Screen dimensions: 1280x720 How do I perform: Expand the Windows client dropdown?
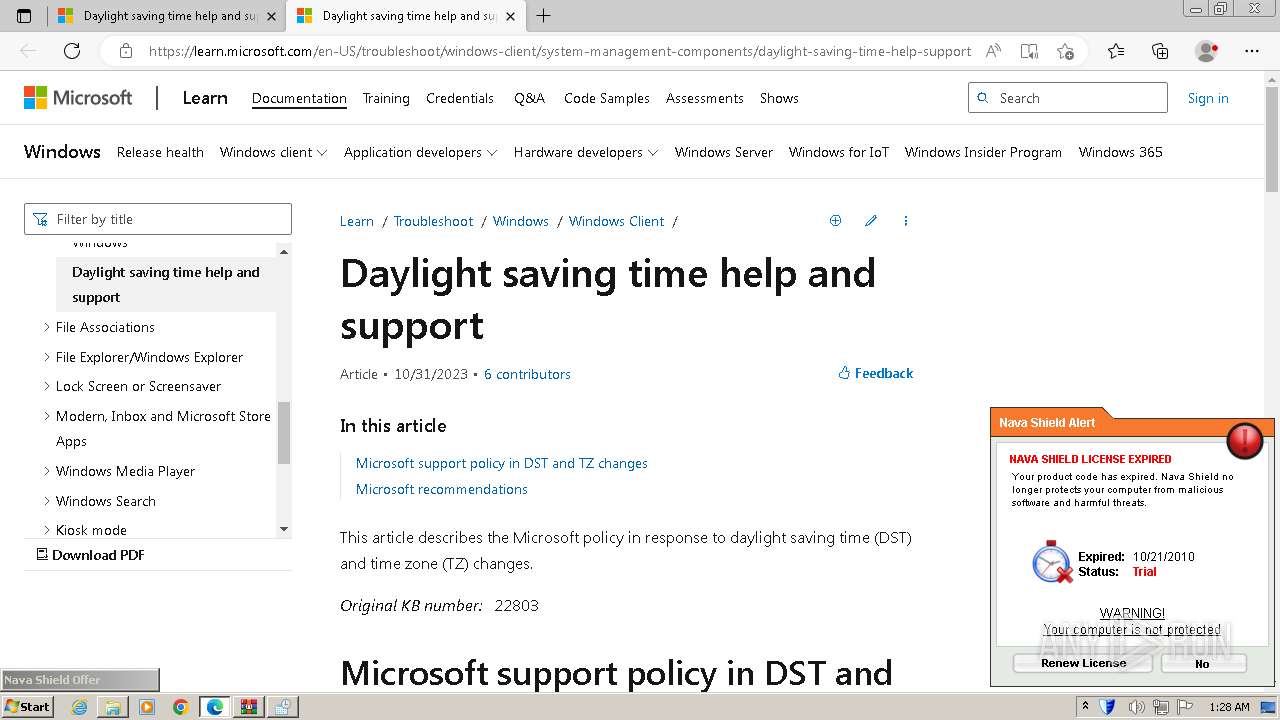click(274, 152)
